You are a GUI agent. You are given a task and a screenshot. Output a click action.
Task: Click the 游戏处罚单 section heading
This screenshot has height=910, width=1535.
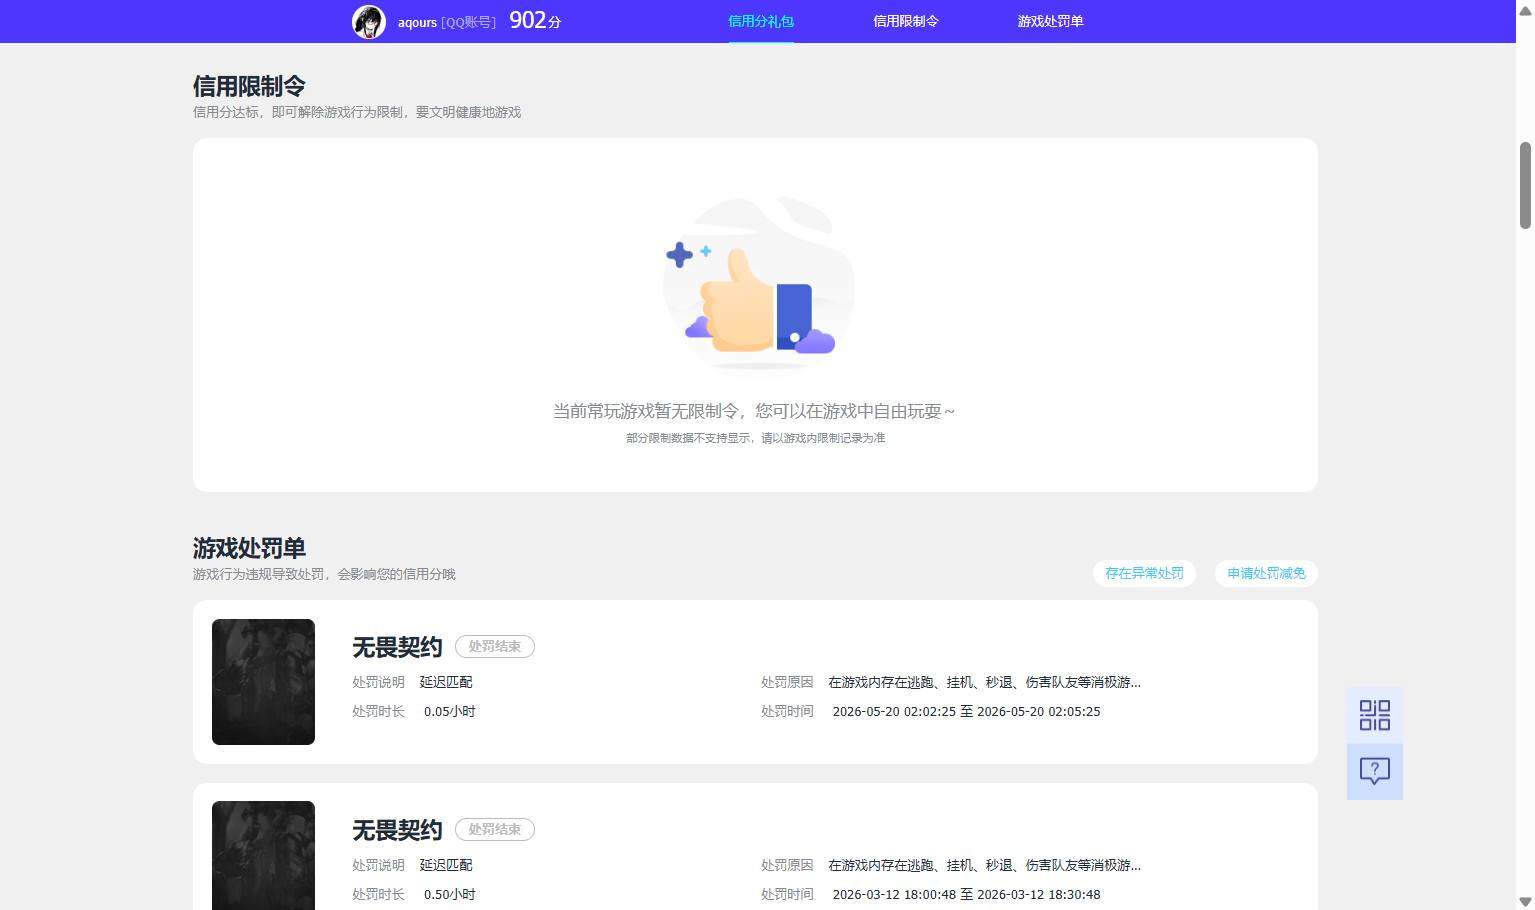[x=249, y=548]
